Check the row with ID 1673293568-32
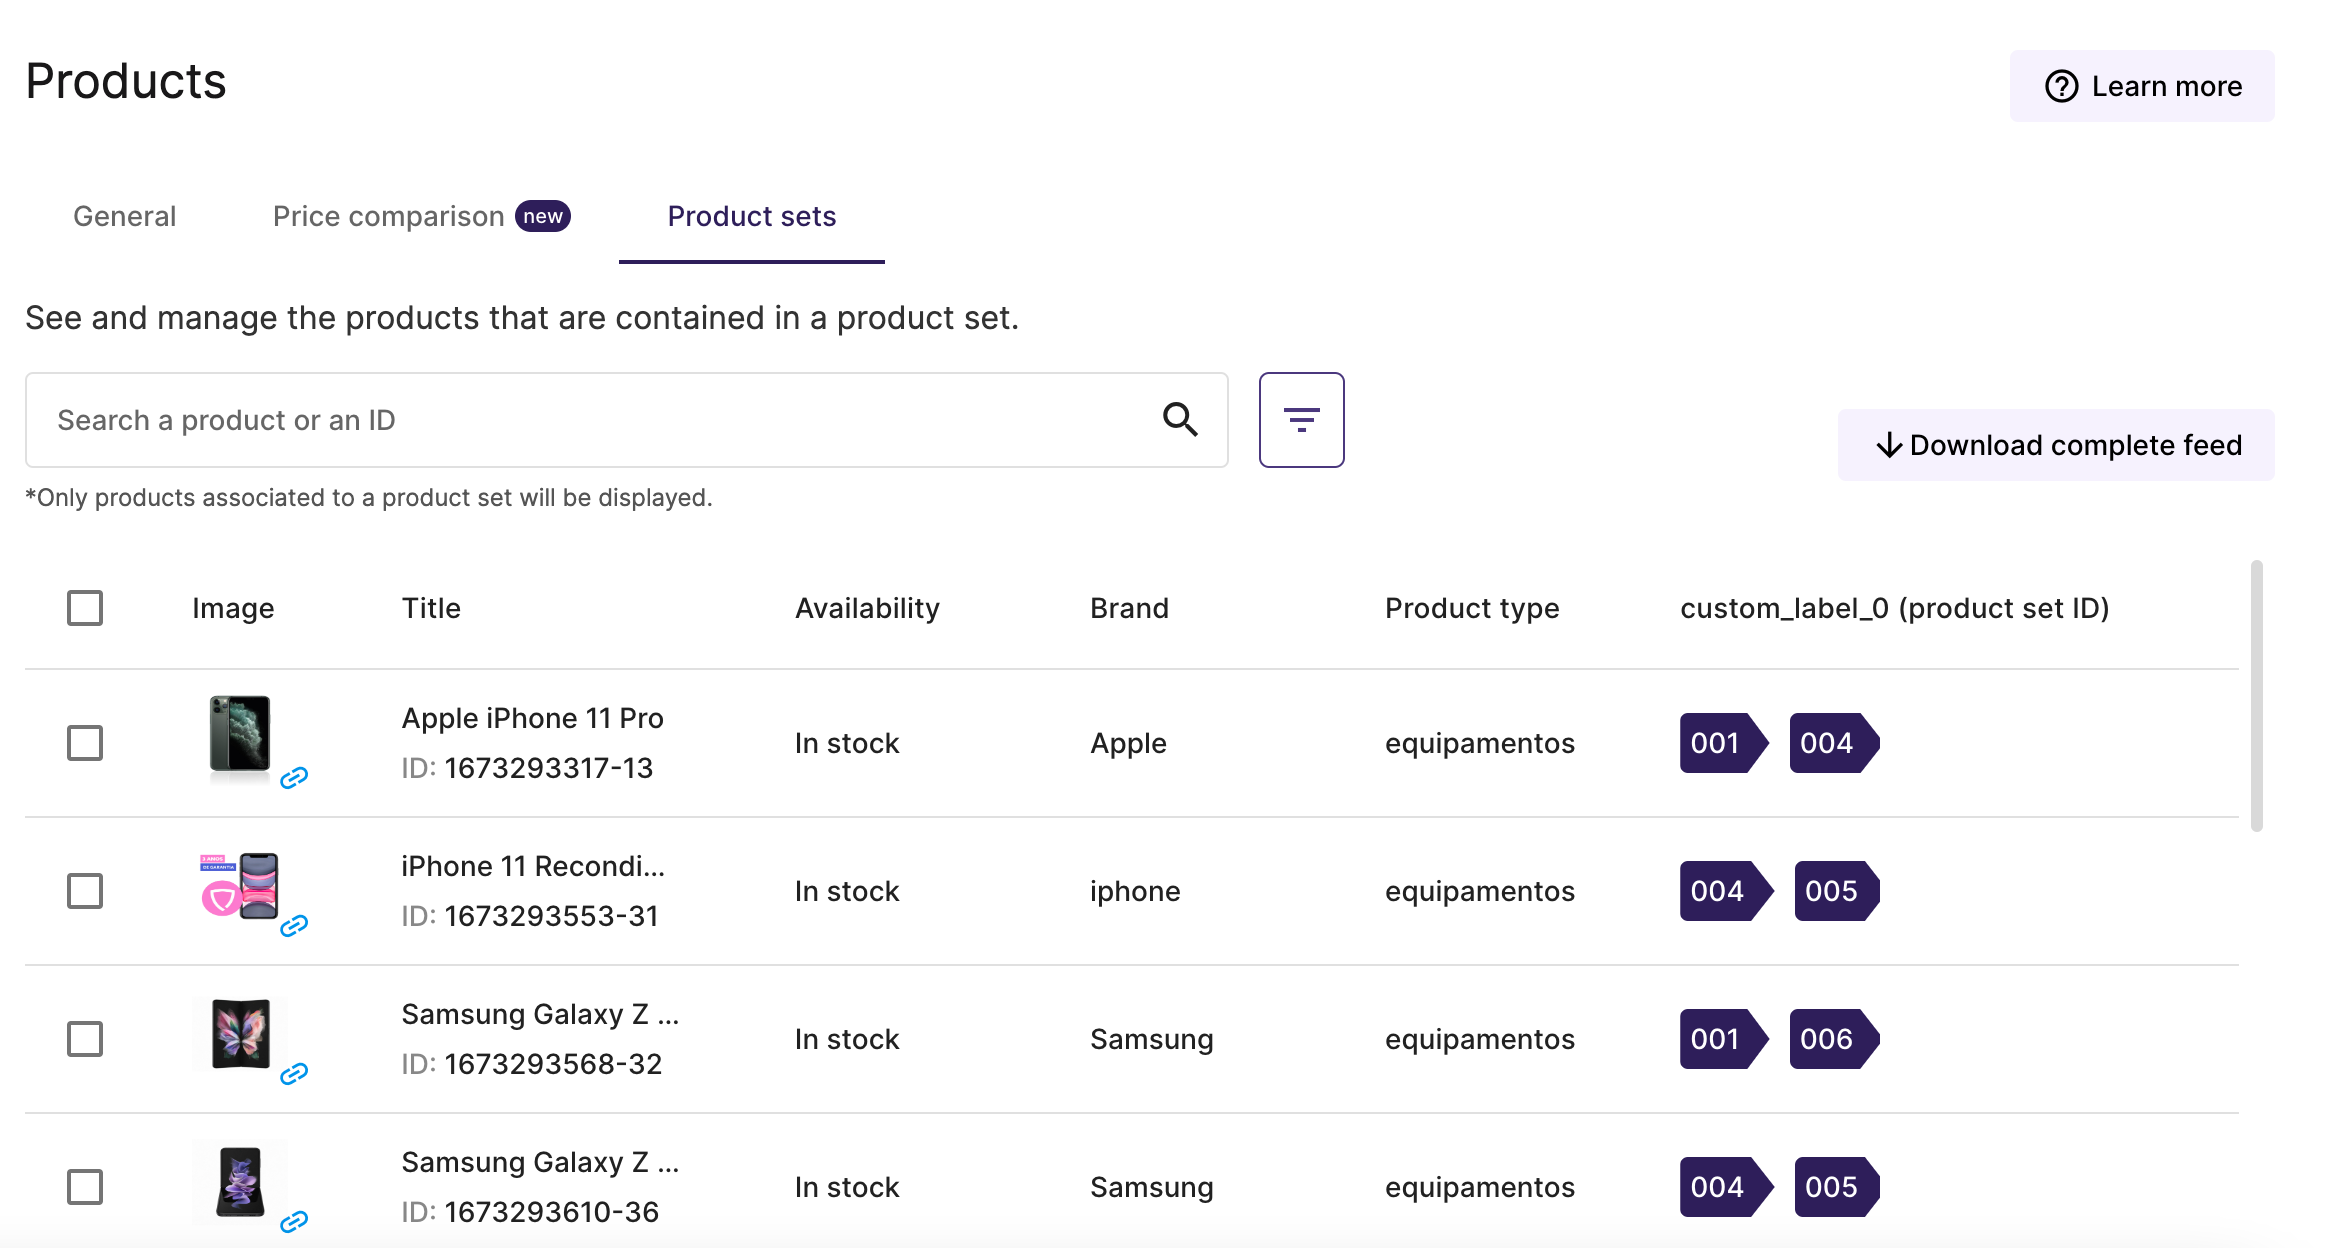The image size is (2336, 1248). (x=85, y=1039)
